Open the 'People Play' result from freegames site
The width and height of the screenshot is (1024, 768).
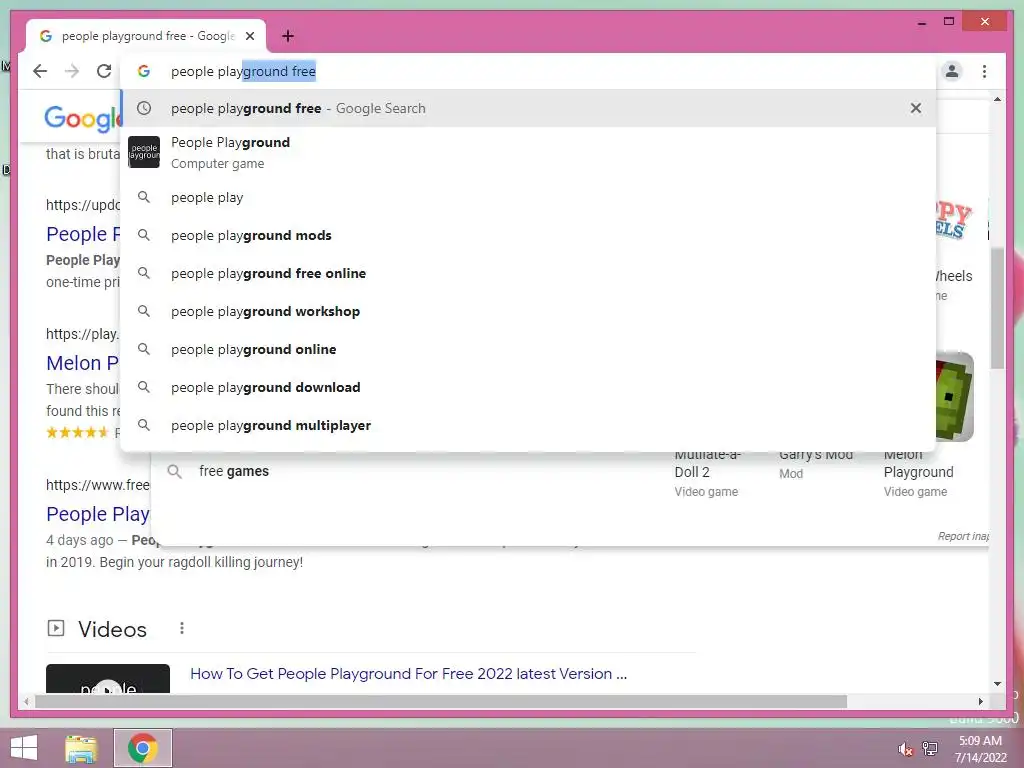pyautogui.click(x=98, y=515)
